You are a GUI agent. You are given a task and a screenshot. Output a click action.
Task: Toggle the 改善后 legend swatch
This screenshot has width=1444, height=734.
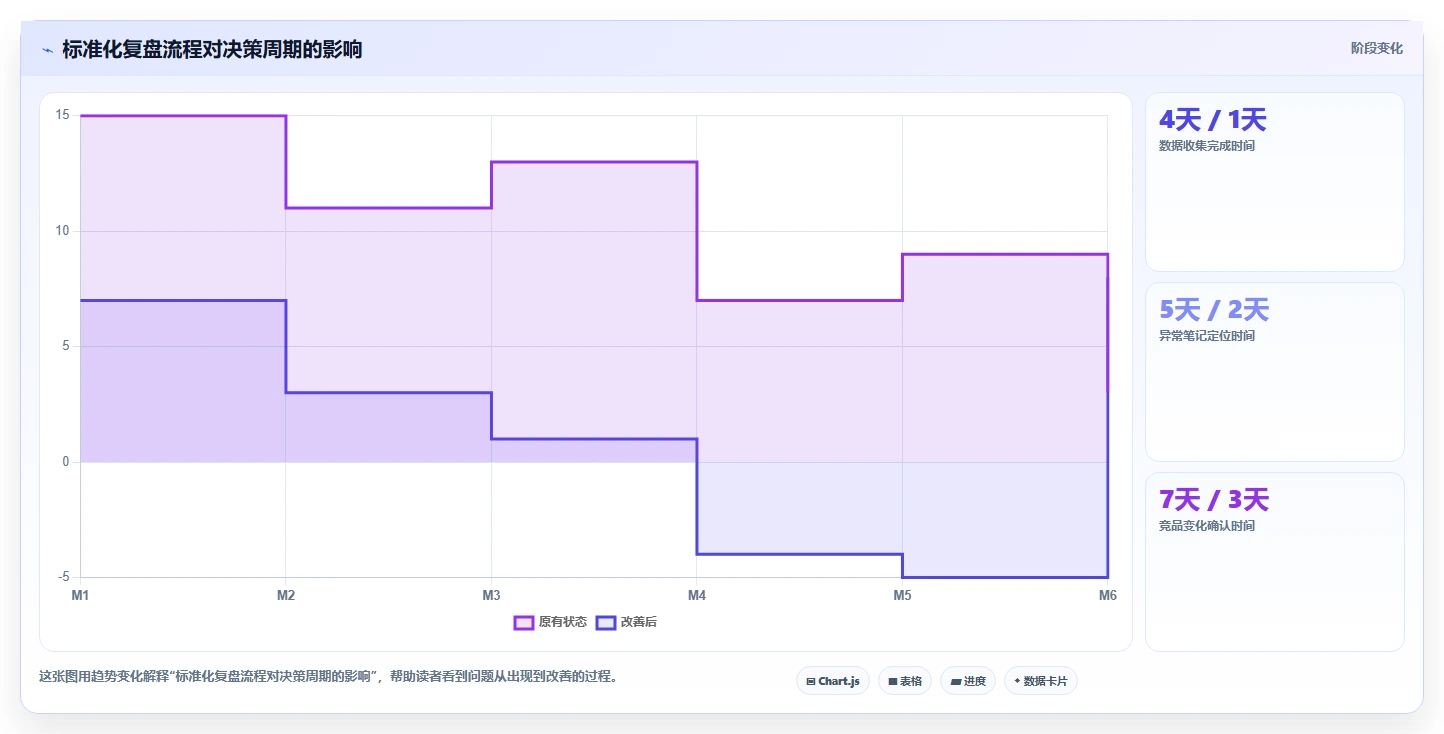click(606, 622)
